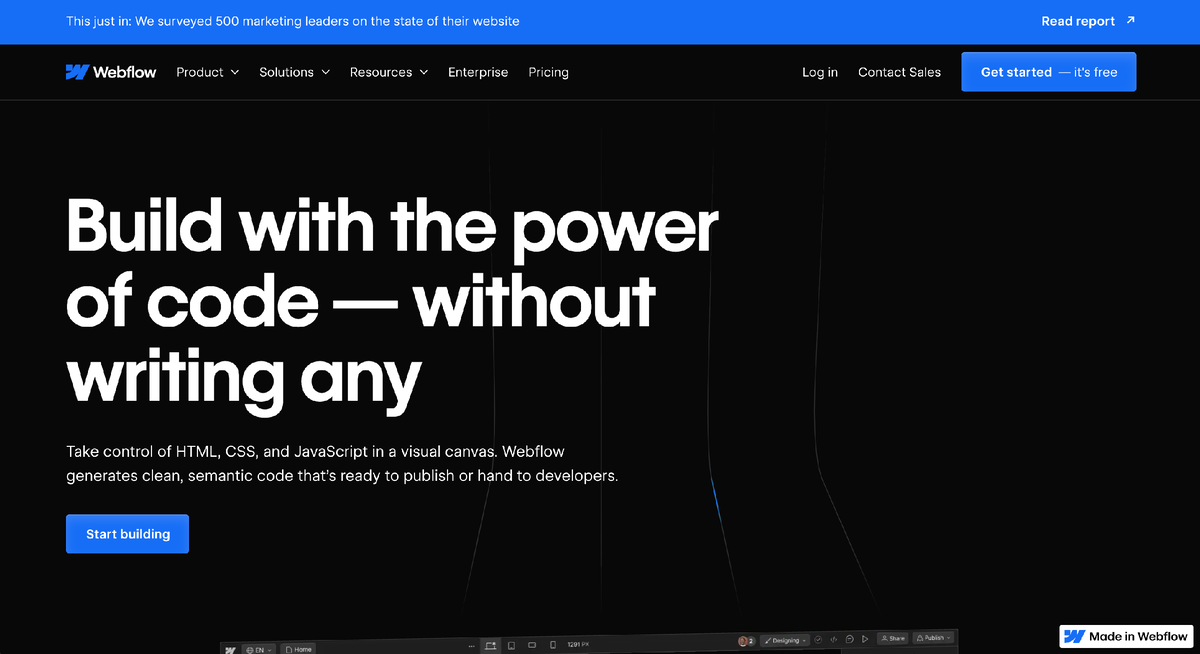Select the desktop breakpoint icon in Designer preview
Image resolution: width=1200 pixels, height=654 pixels.
(x=490, y=645)
